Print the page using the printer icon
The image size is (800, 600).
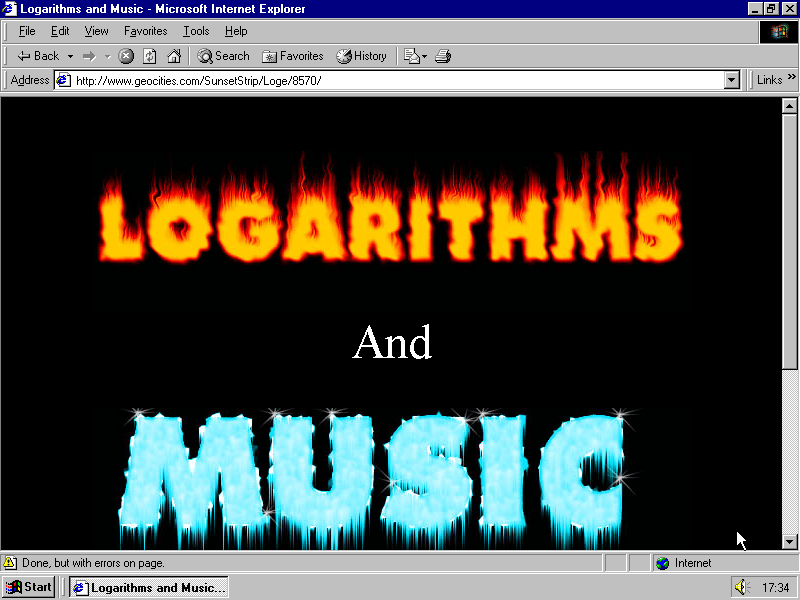coord(443,56)
